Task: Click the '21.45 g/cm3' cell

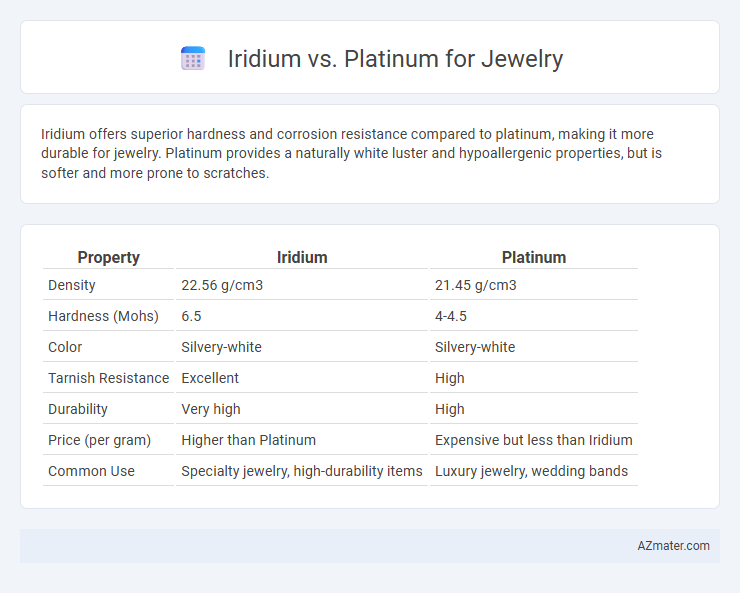Action: pyautogui.click(x=476, y=285)
